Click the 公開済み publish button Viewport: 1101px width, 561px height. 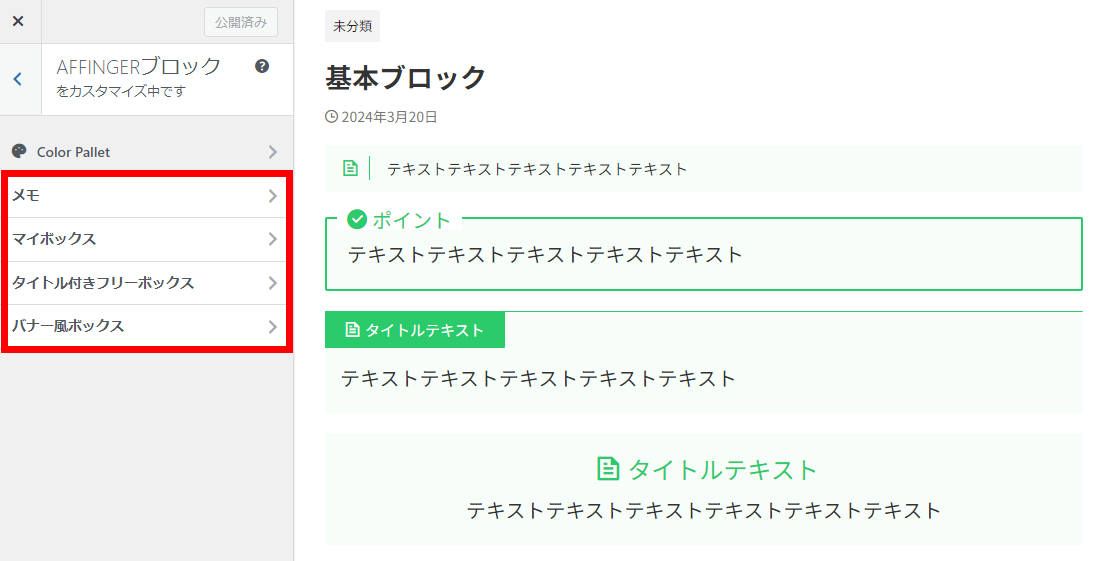point(241,22)
